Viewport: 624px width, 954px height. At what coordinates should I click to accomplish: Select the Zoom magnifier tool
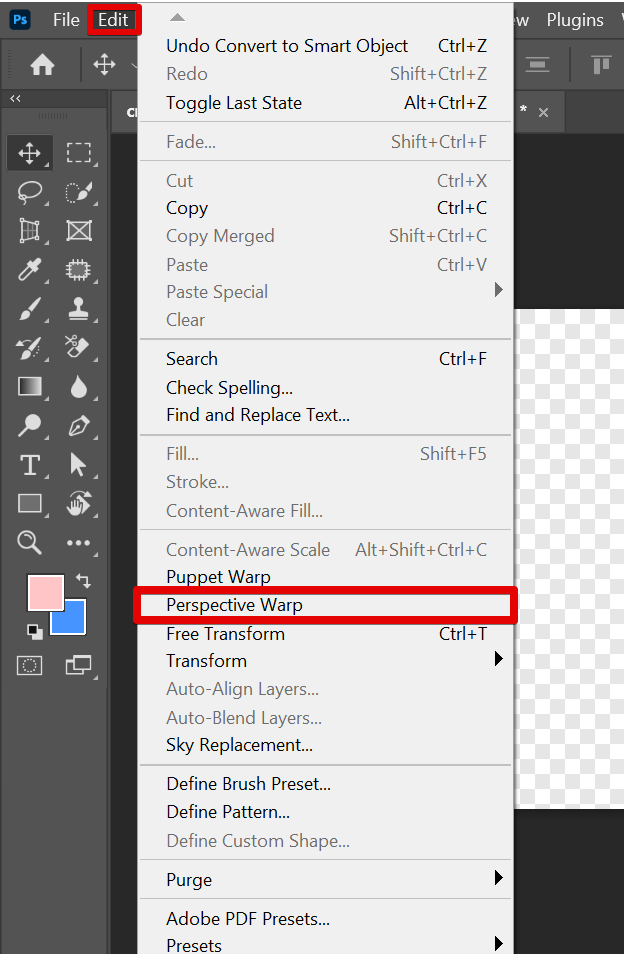point(30,543)
